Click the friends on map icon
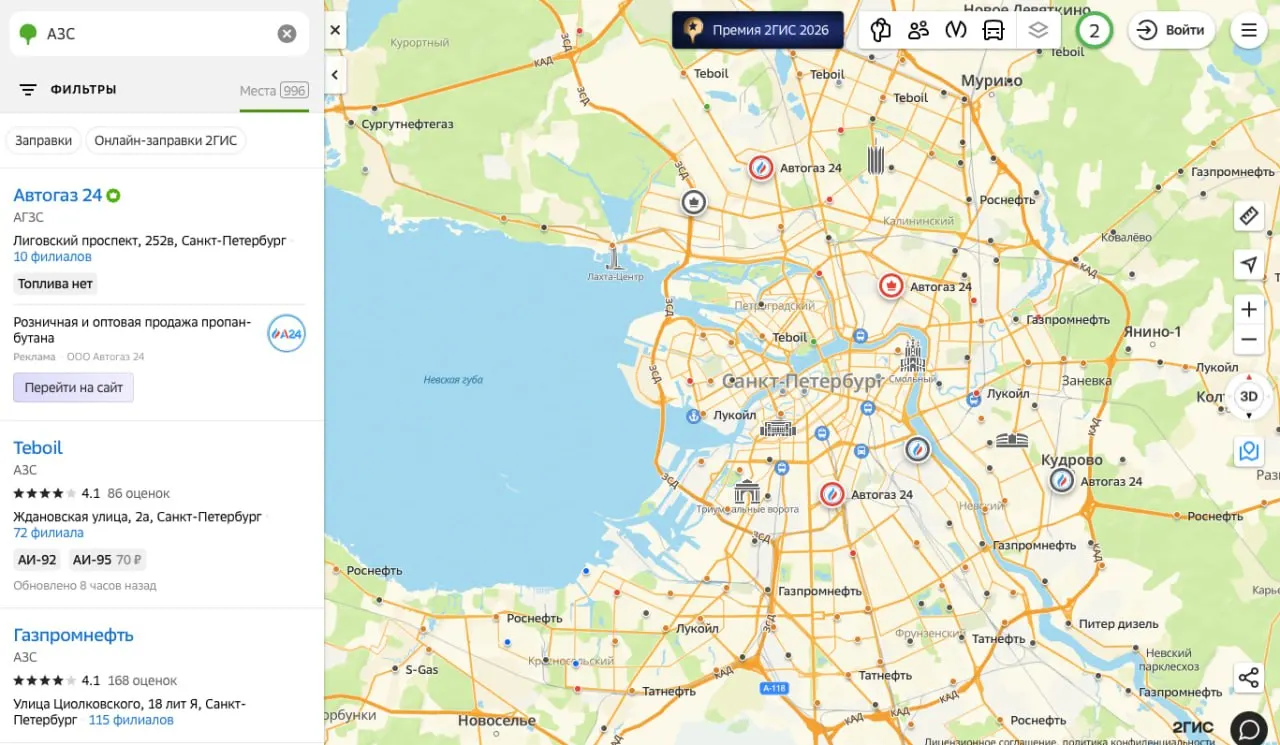Image resolution: width=1280 pixels, height=745 pixels. tap(918, 30)
